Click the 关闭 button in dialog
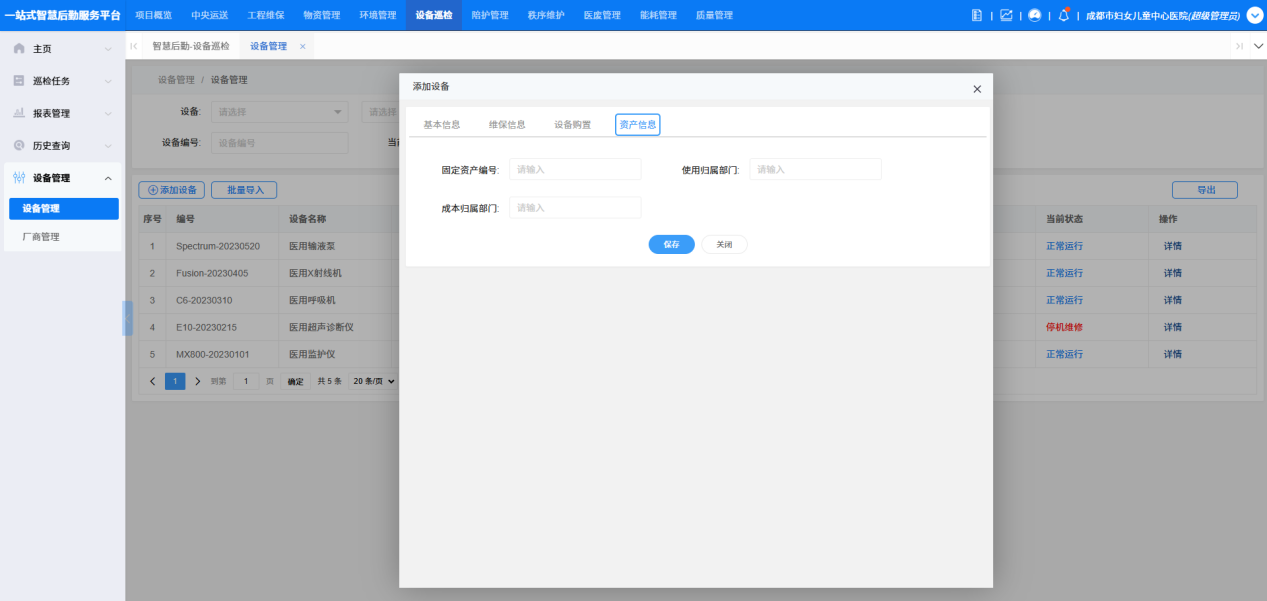Image resolution: width=1267 pixels, height=601 pixels. click(x=724, y=244)
